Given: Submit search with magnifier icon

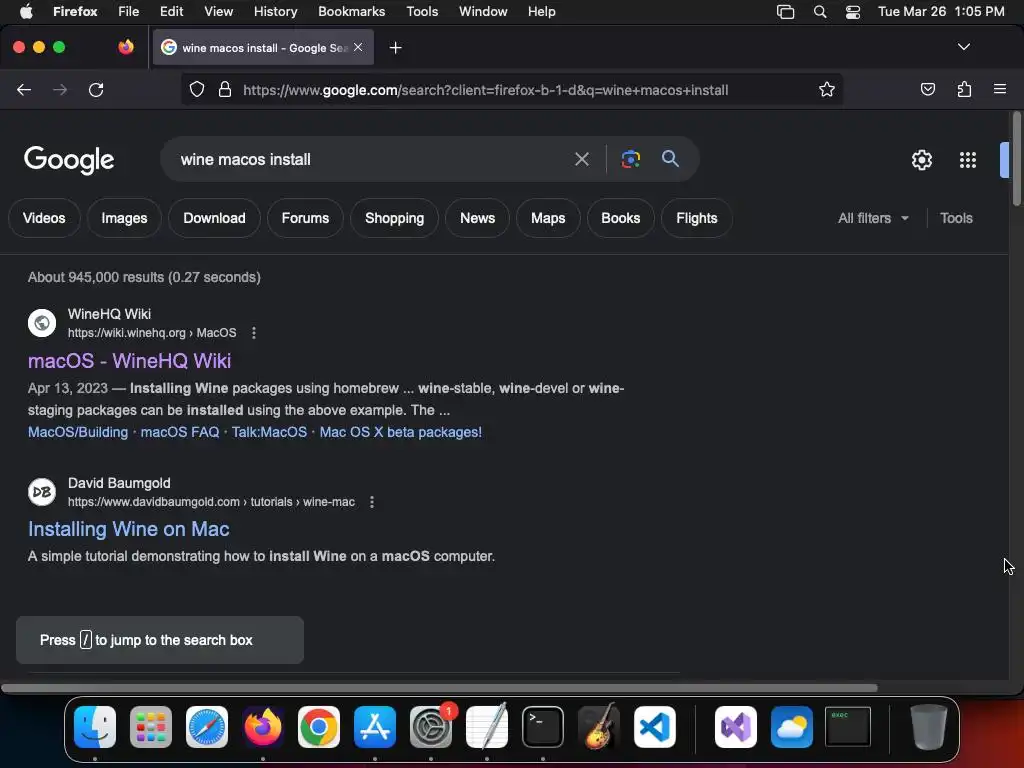Looking at the screenshot, I should click(x=670, y=159).
